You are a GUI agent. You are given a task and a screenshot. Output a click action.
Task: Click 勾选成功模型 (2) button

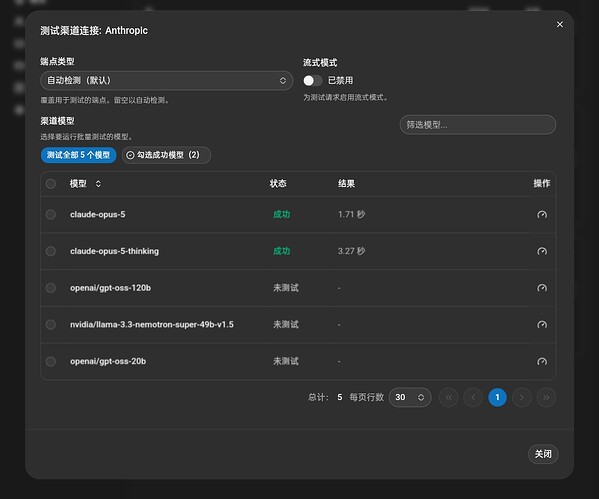[166, 155]
